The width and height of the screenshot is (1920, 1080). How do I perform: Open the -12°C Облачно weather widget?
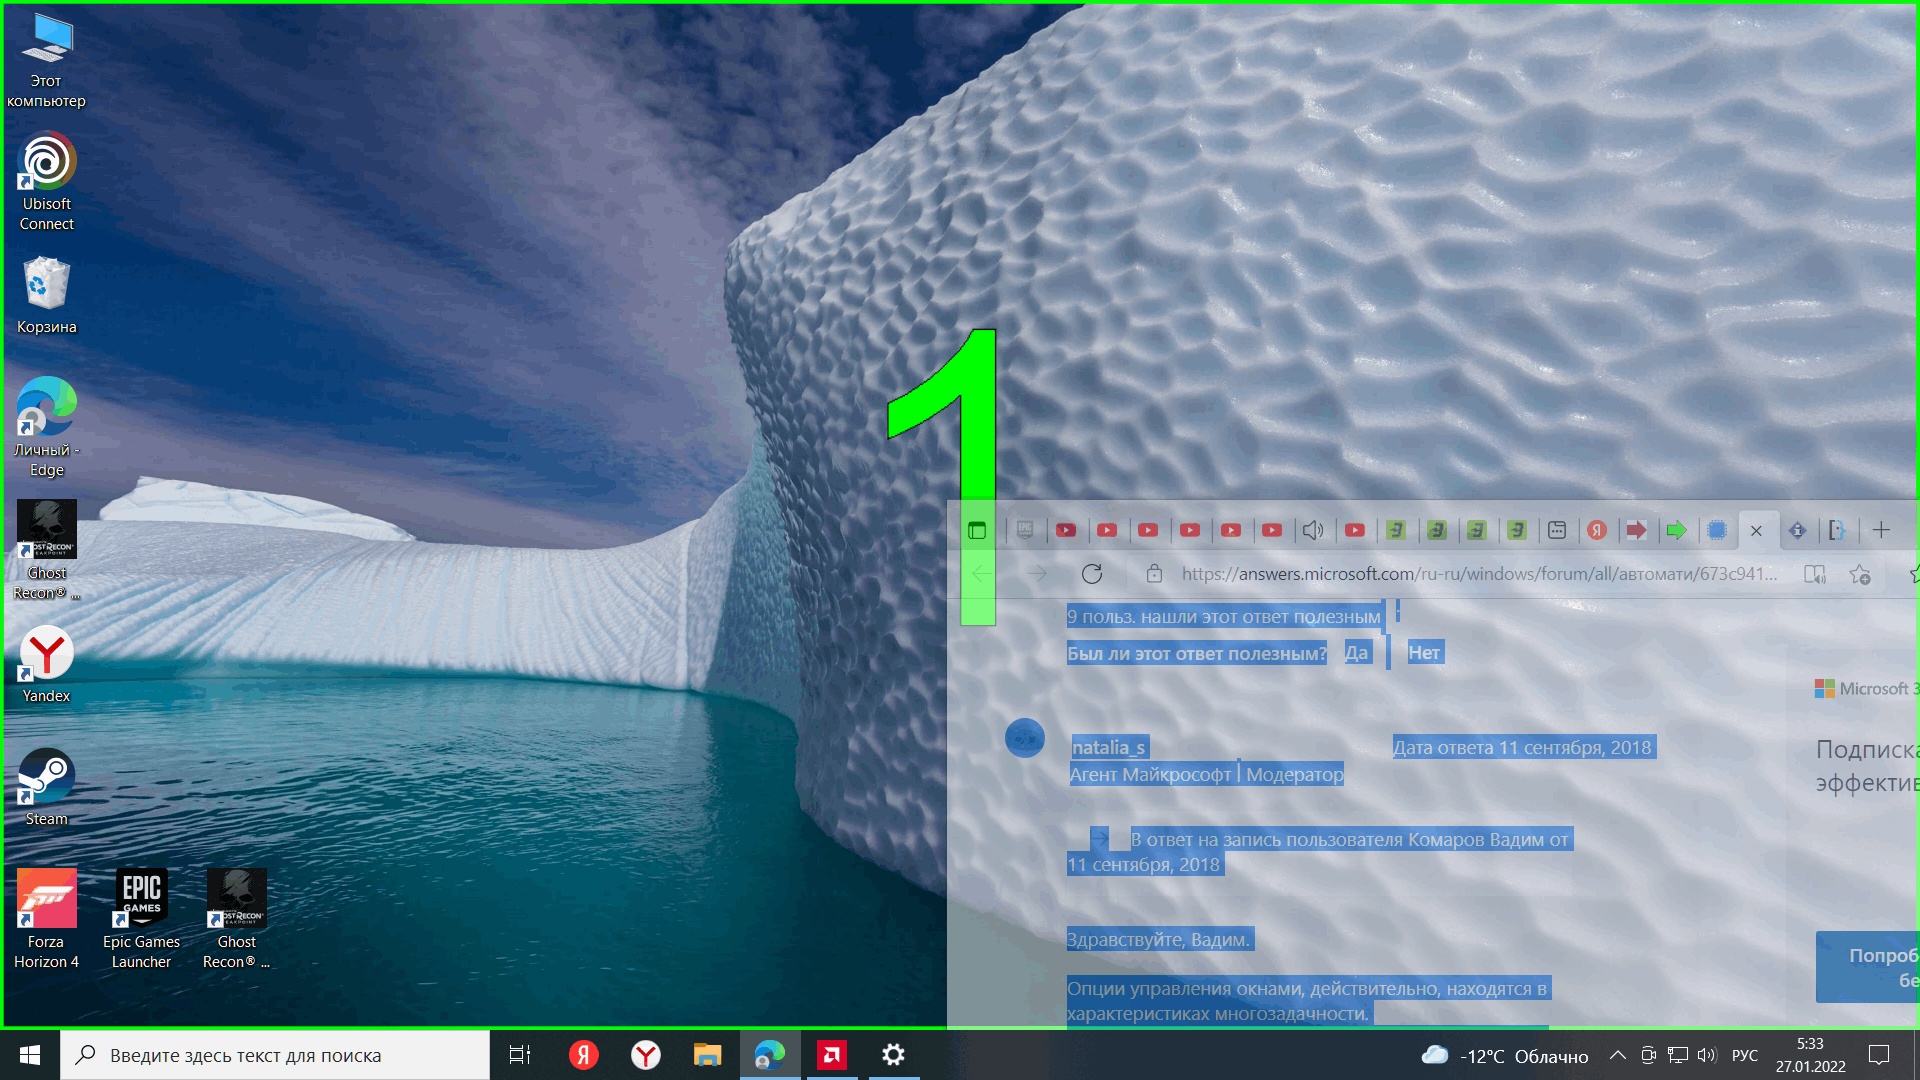pyautogui.click(x=1505, y=1056)
